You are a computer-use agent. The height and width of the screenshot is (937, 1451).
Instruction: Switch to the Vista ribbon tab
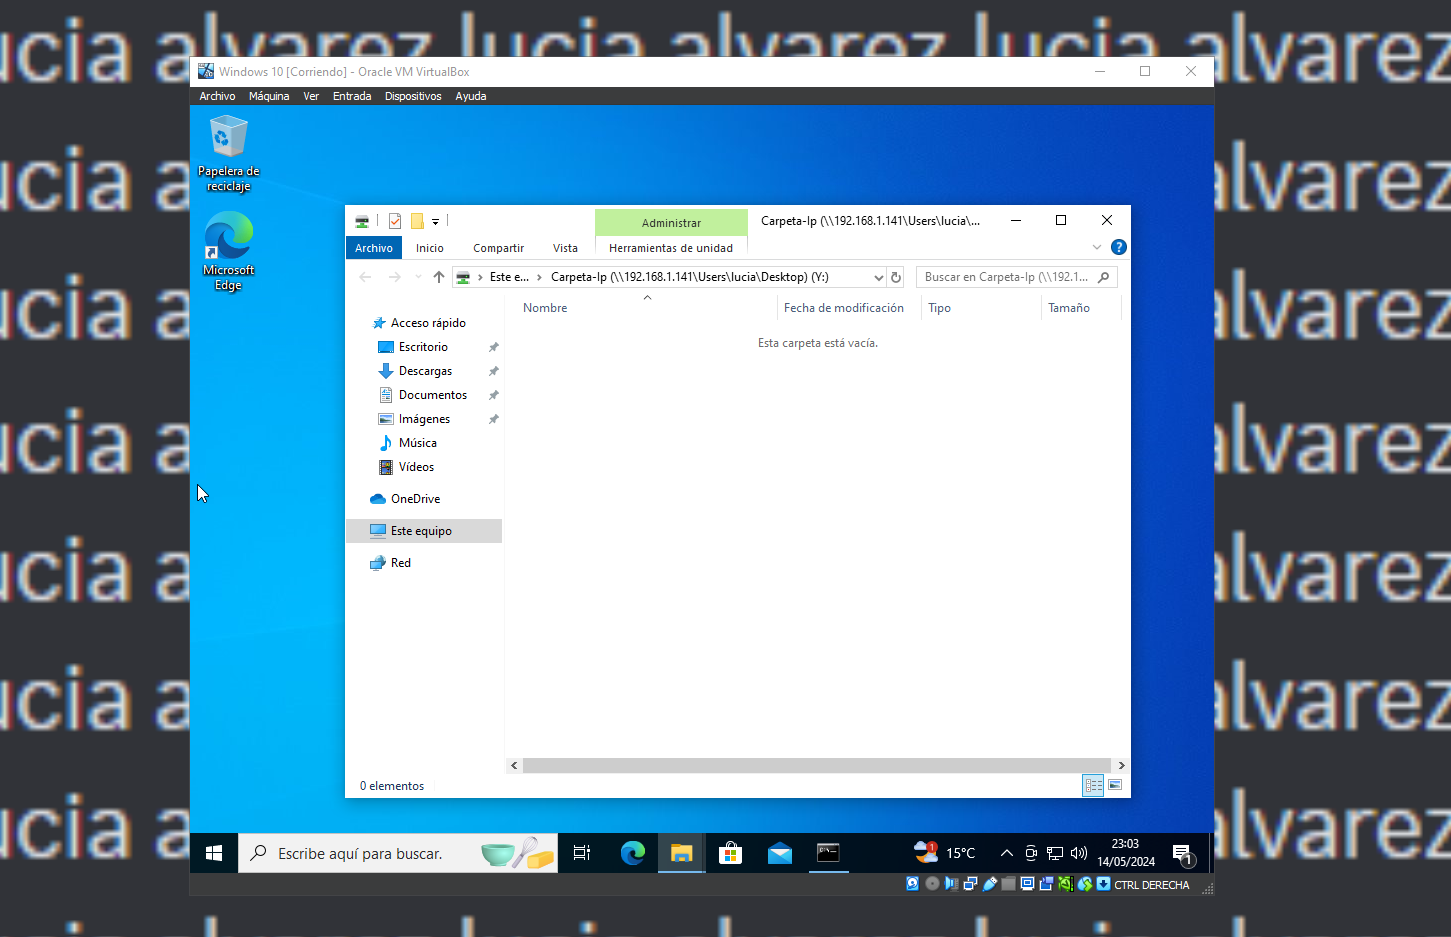pos(565,247)
